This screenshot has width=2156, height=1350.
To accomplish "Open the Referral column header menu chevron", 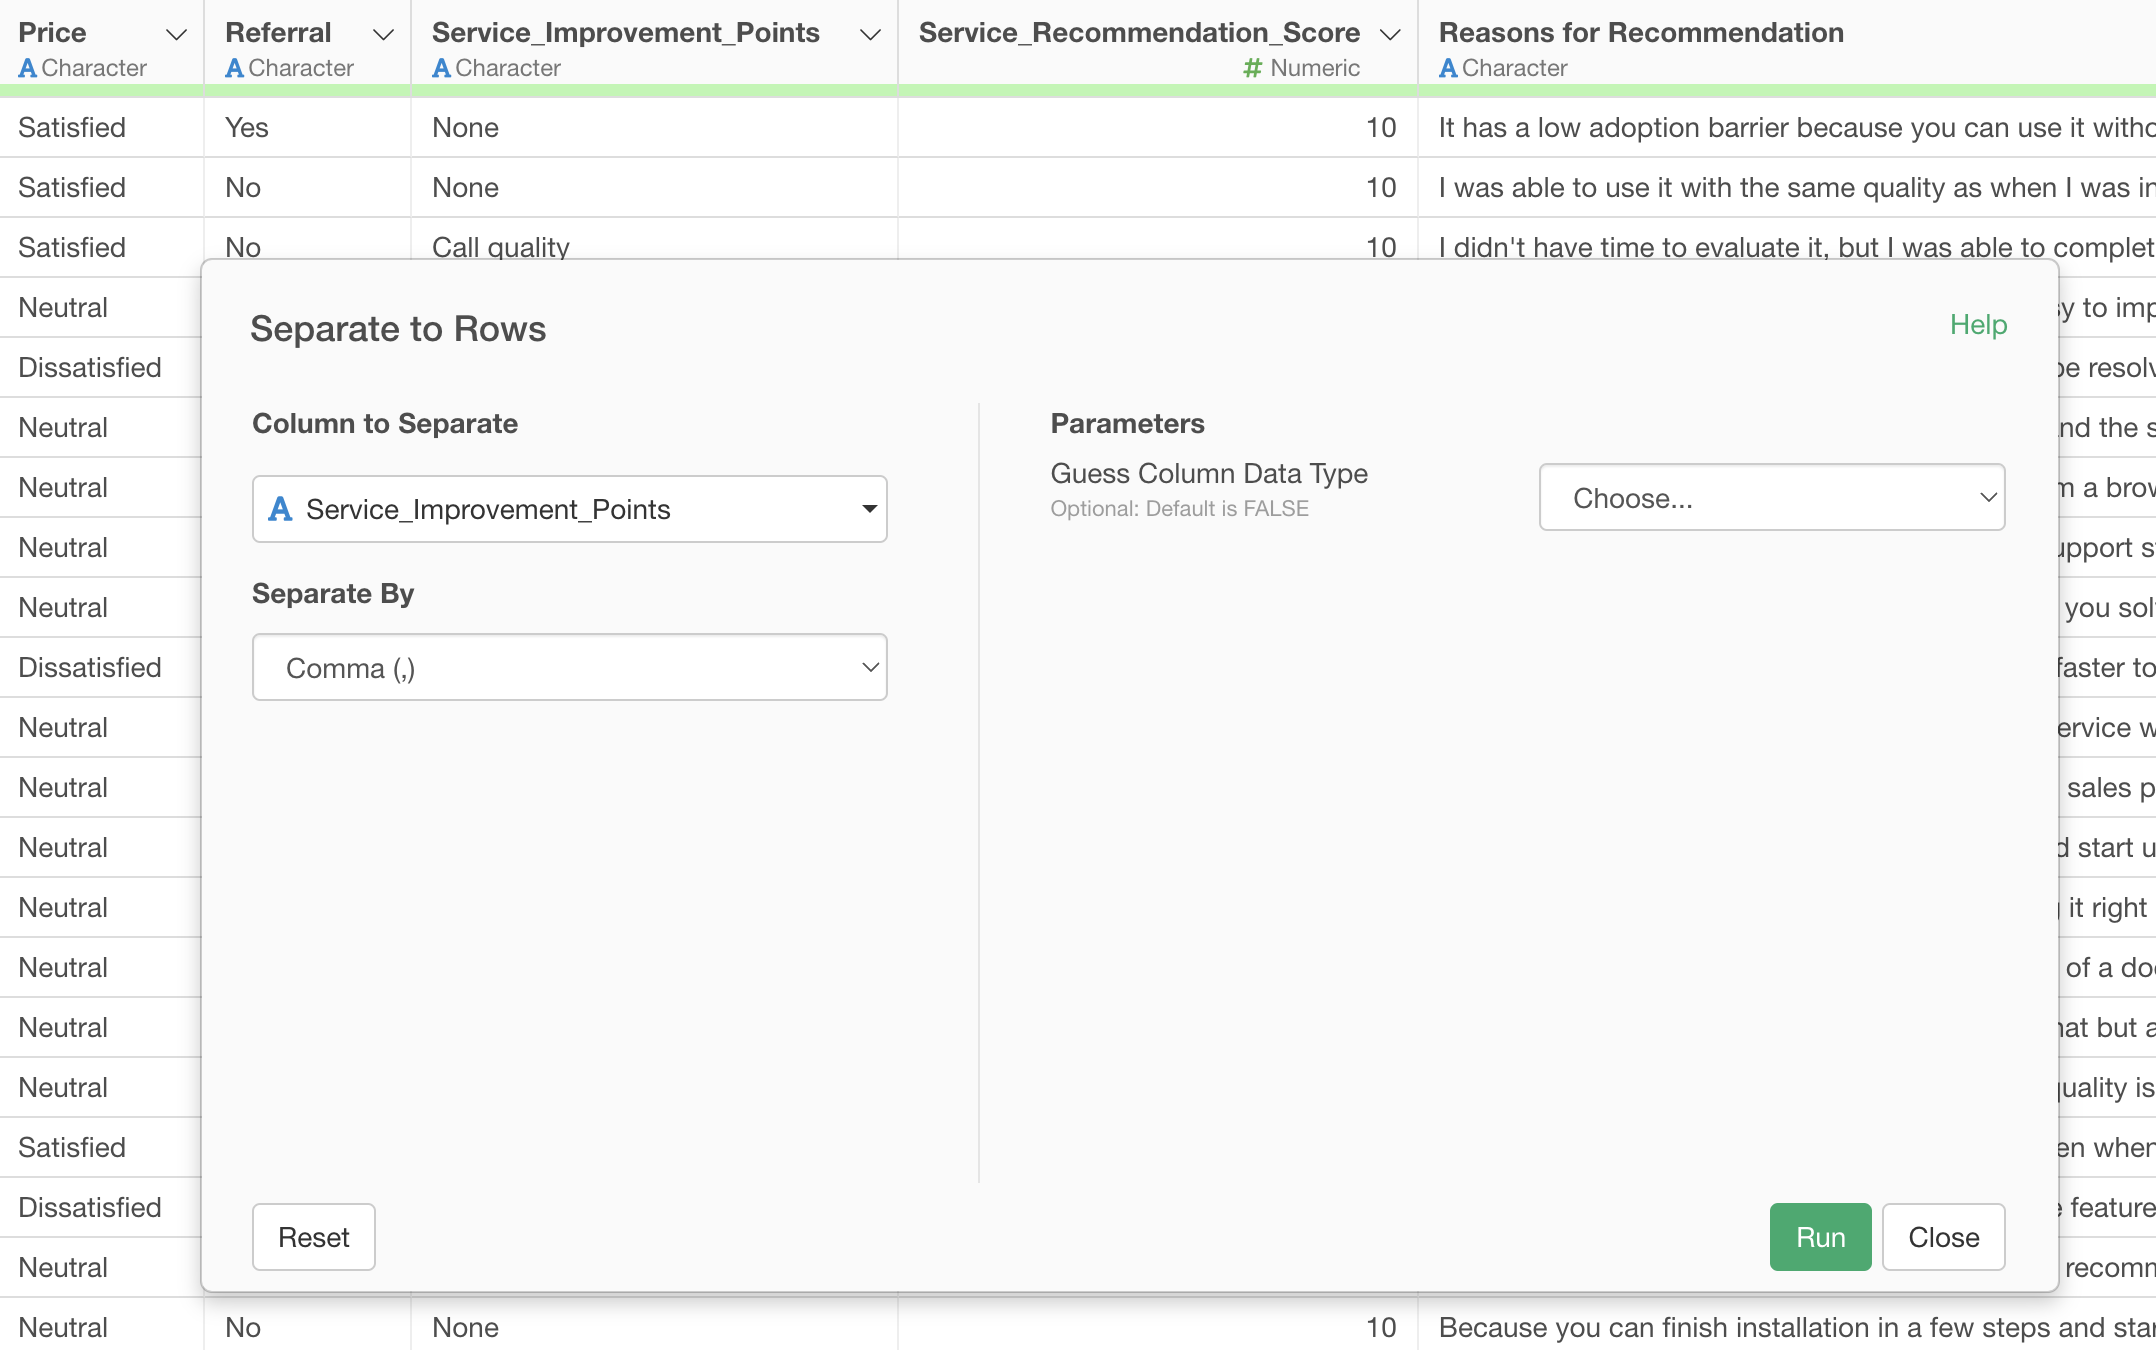I will [383, 35].
